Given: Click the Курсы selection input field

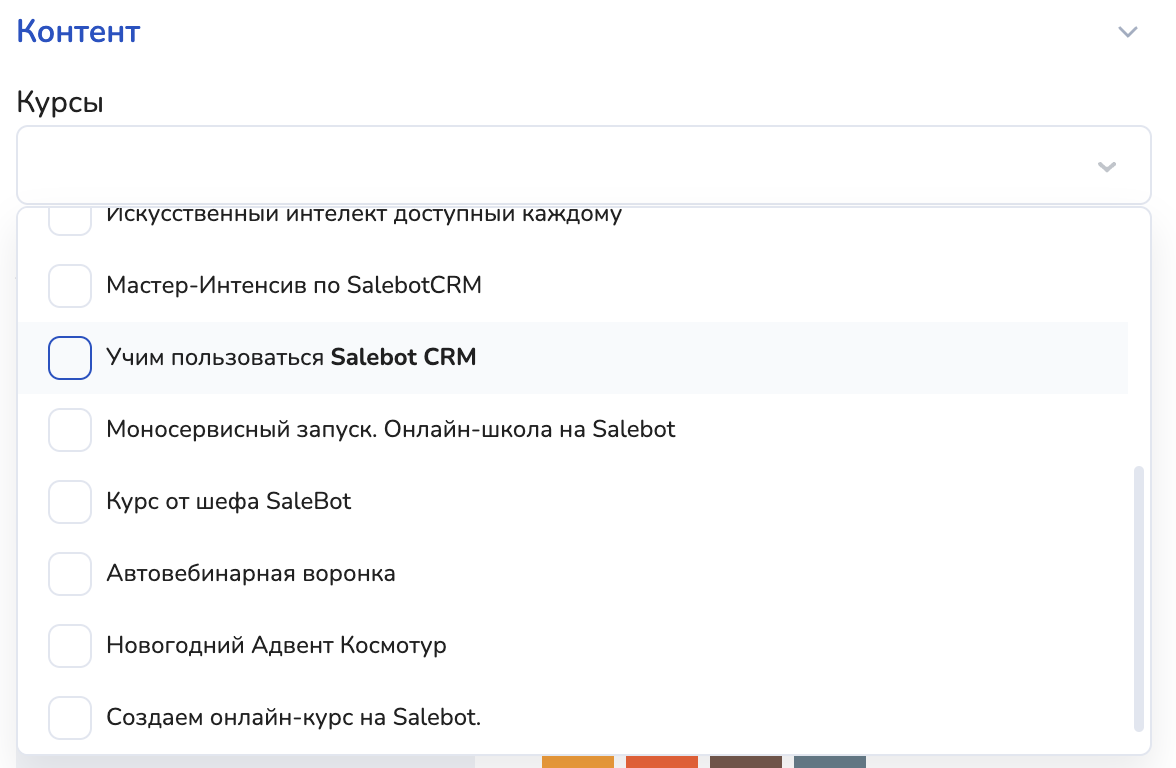Looking at the screenshot, I should 584,165.
